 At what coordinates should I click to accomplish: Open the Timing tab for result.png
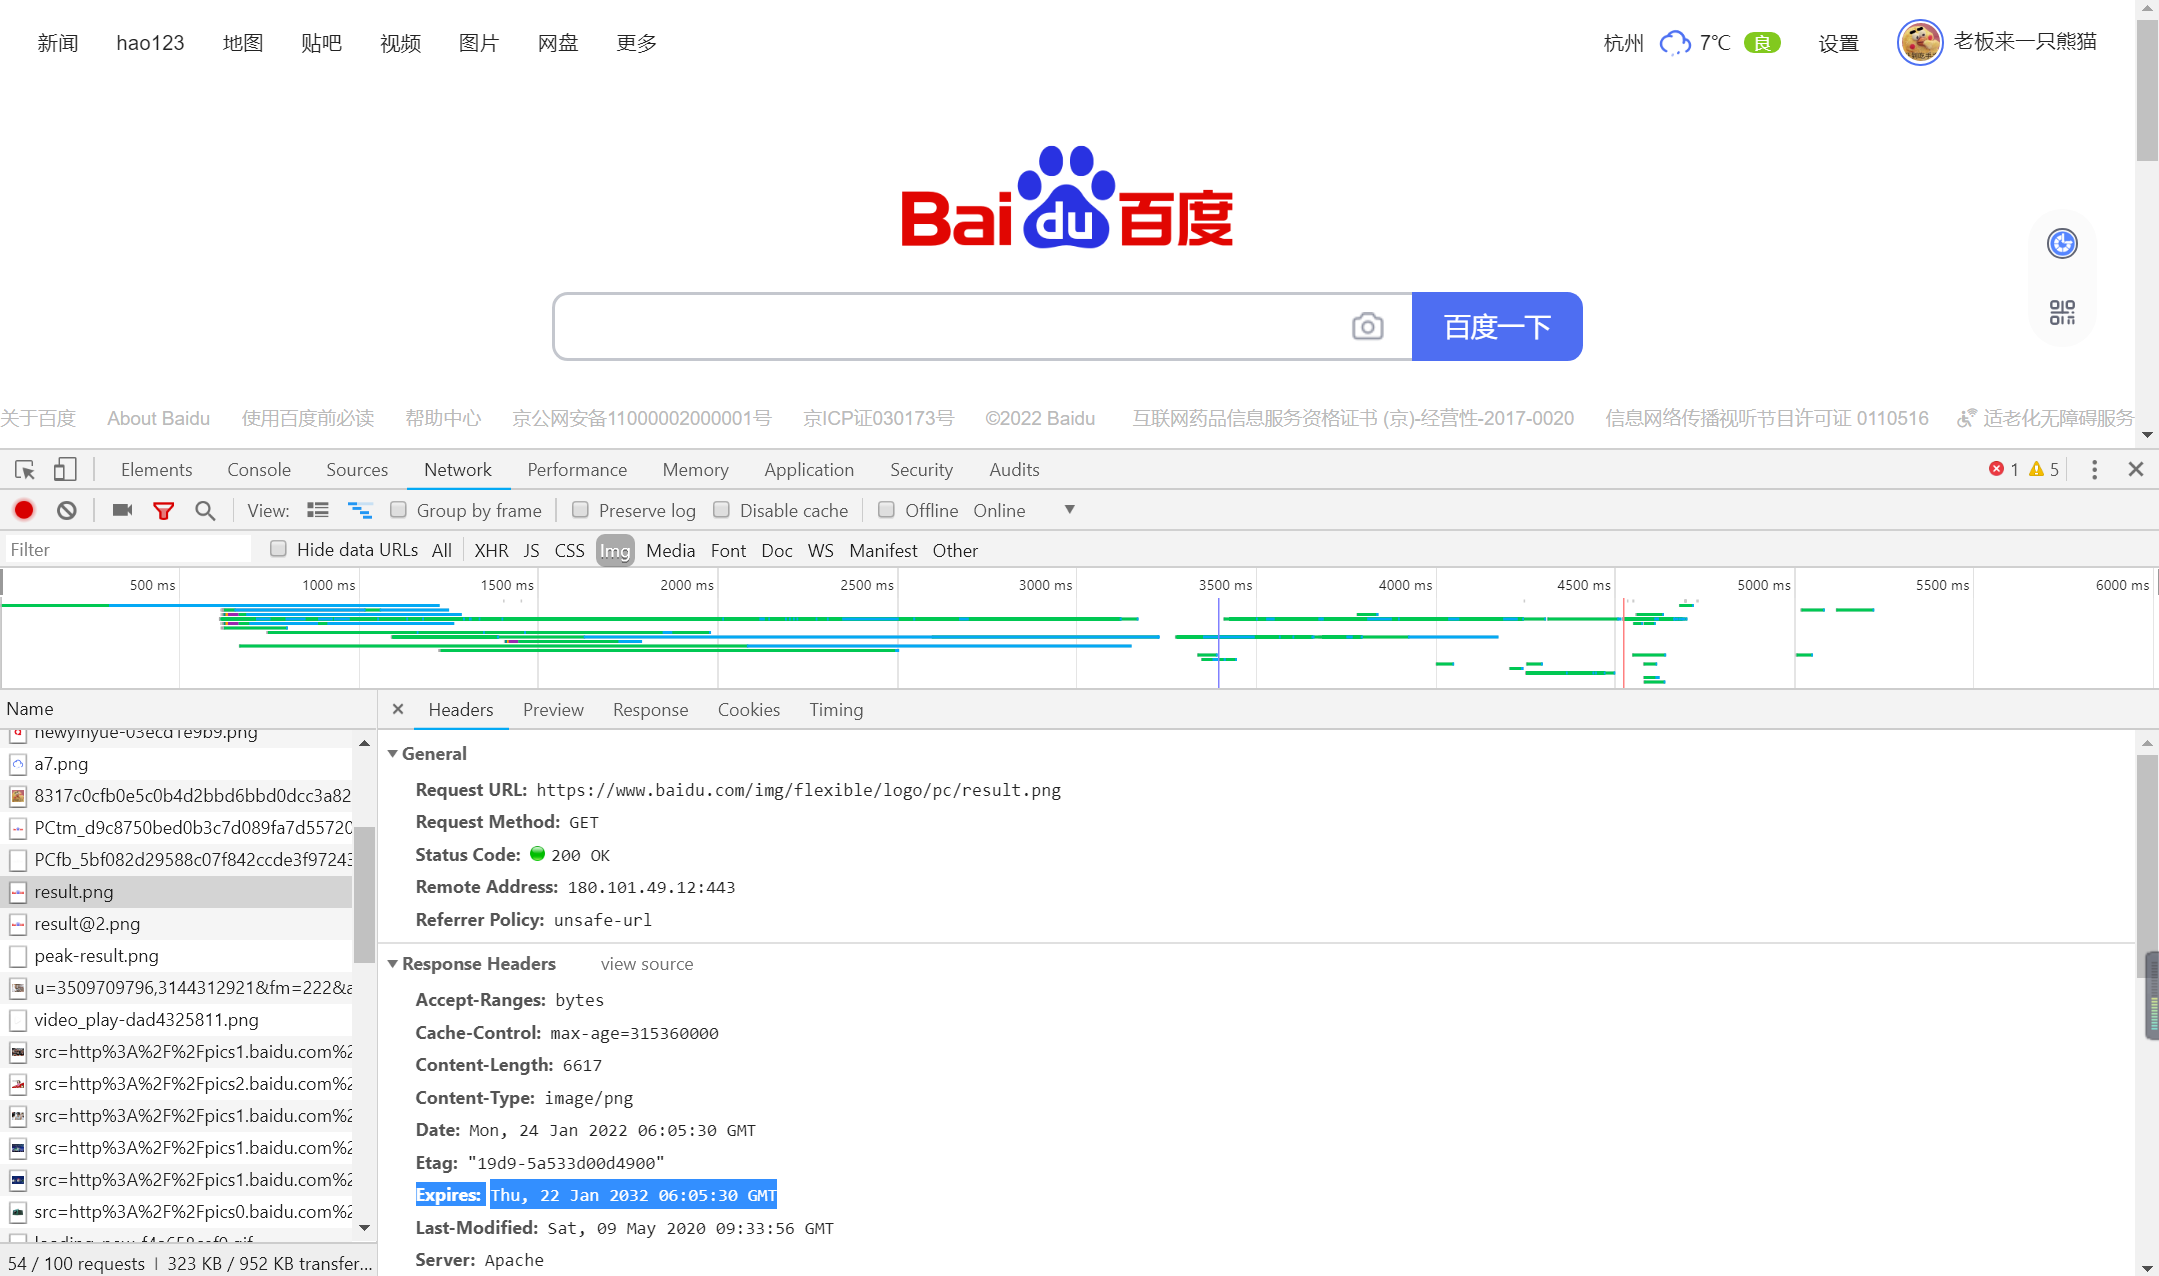(835, 710)
